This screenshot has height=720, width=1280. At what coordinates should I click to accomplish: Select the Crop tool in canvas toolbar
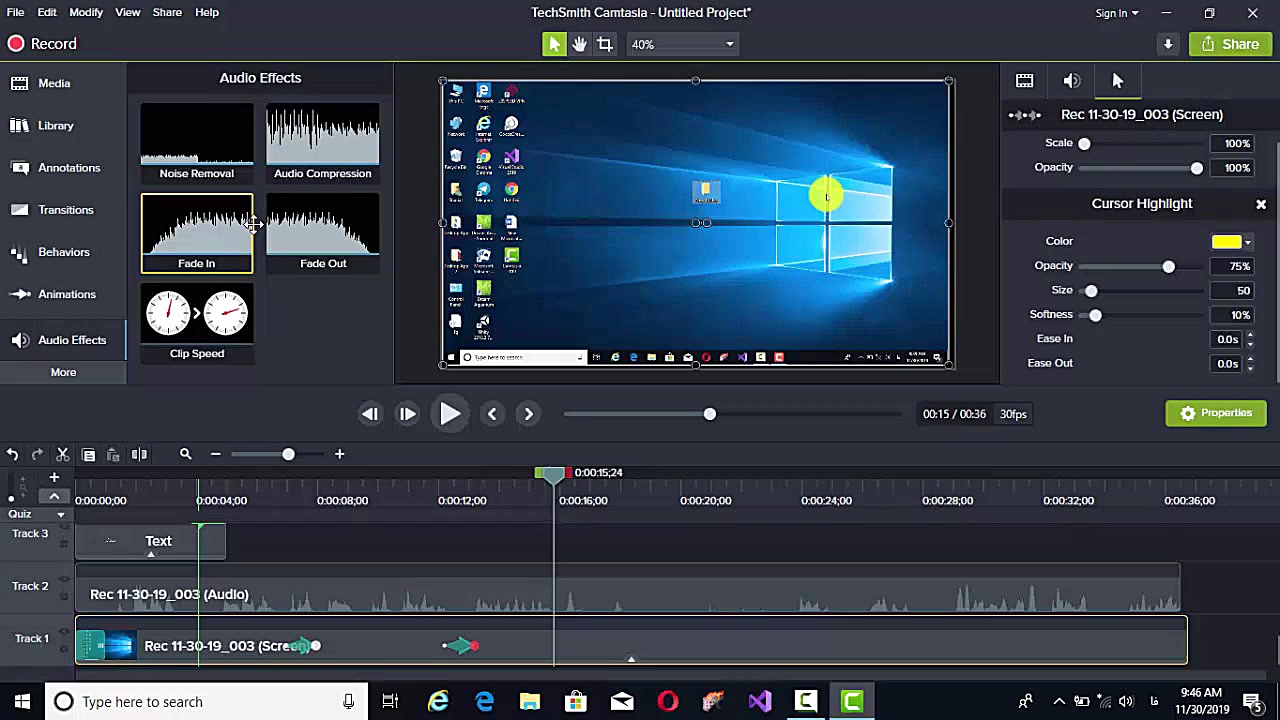point(605,44)
